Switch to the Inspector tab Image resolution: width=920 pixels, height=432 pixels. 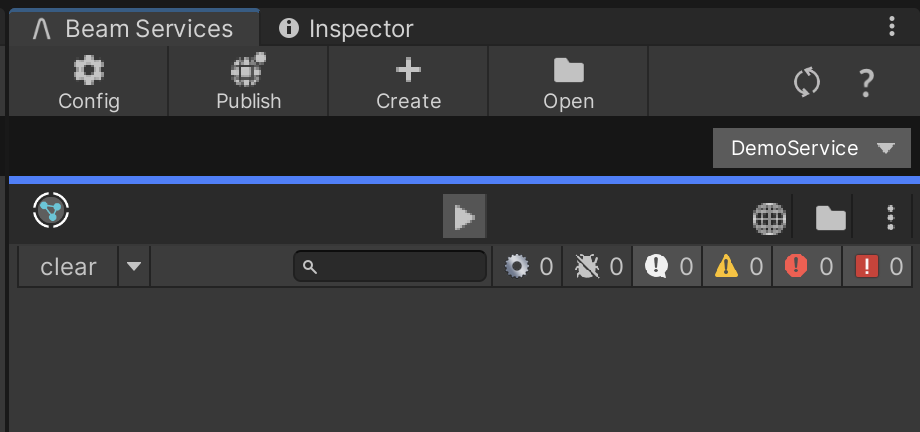pos(347,29)
